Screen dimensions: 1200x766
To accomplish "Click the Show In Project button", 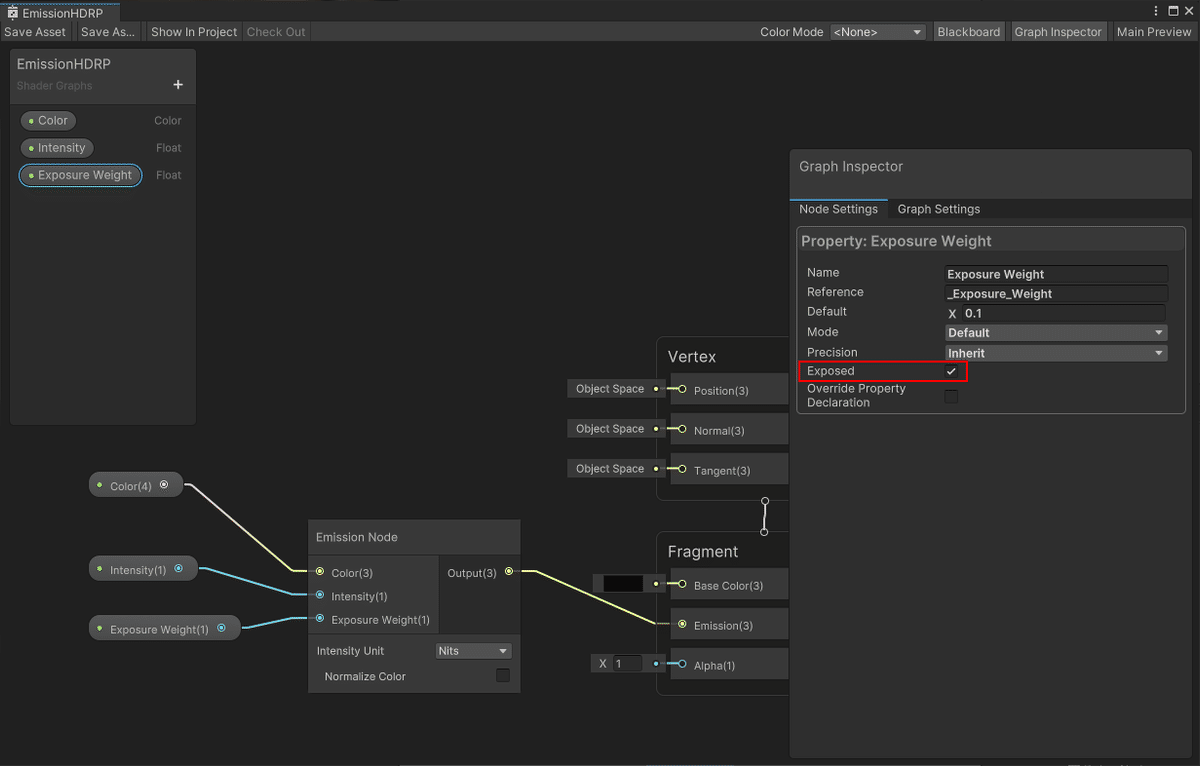I will click(193, 31).
